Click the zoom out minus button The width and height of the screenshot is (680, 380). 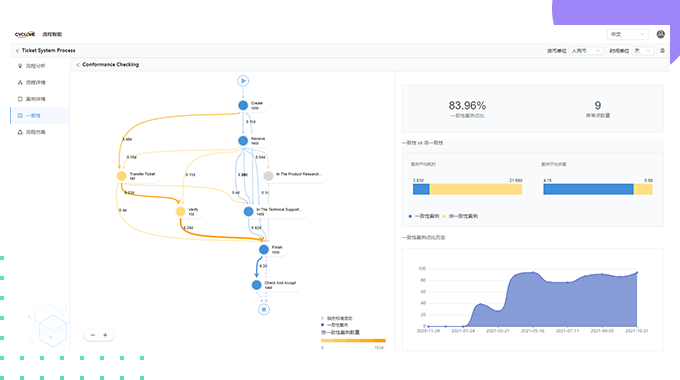pyautogui.click(x=92, y=335)
